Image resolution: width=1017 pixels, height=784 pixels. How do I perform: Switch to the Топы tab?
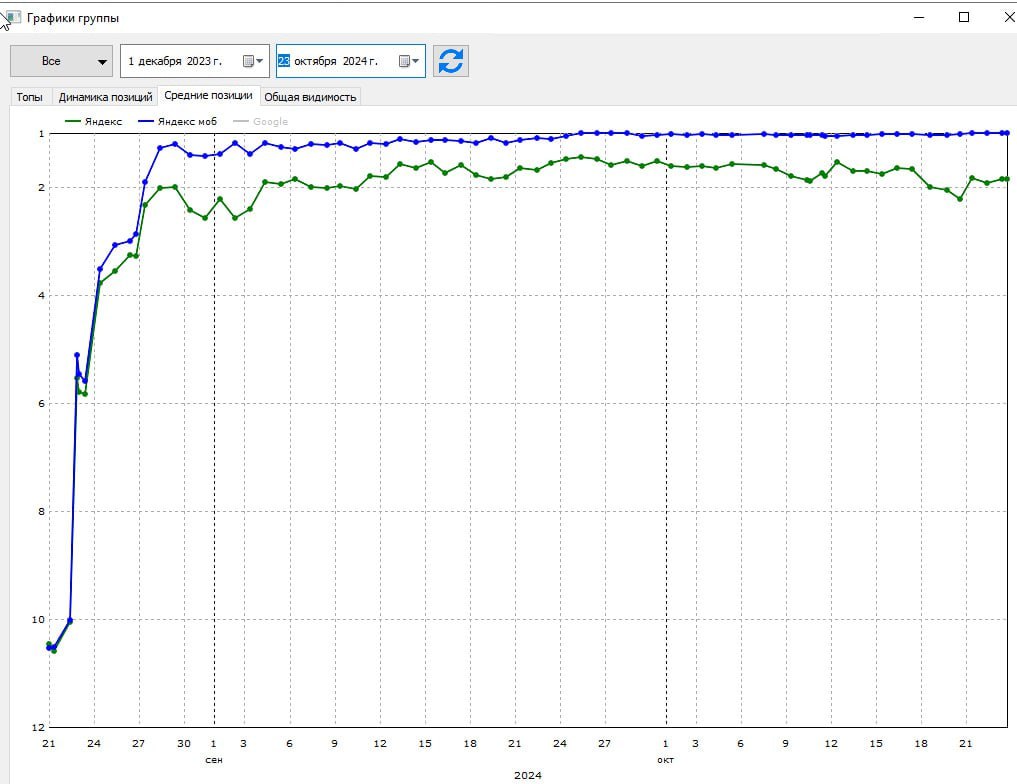click(x=30, y=97)
